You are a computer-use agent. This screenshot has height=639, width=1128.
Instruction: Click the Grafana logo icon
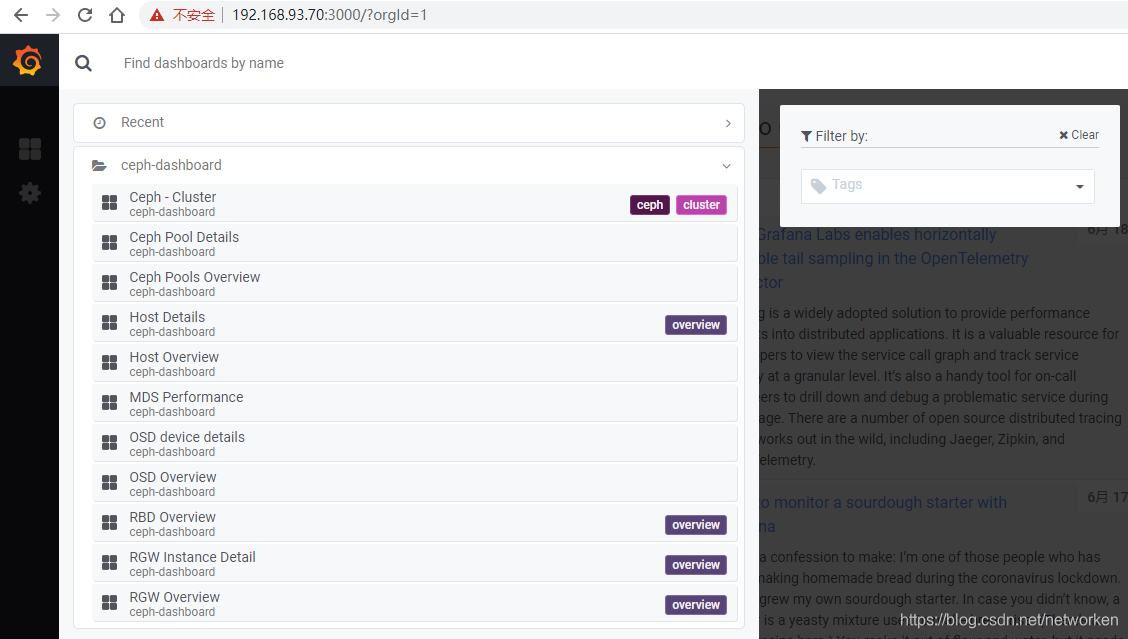[x=28, y=60]
